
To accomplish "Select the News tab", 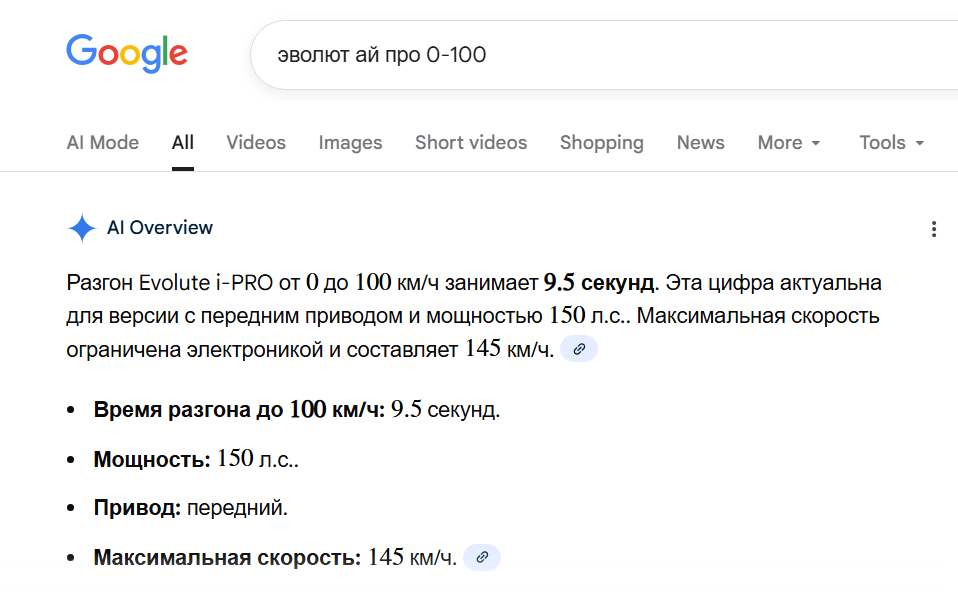I will coord(700,142).
